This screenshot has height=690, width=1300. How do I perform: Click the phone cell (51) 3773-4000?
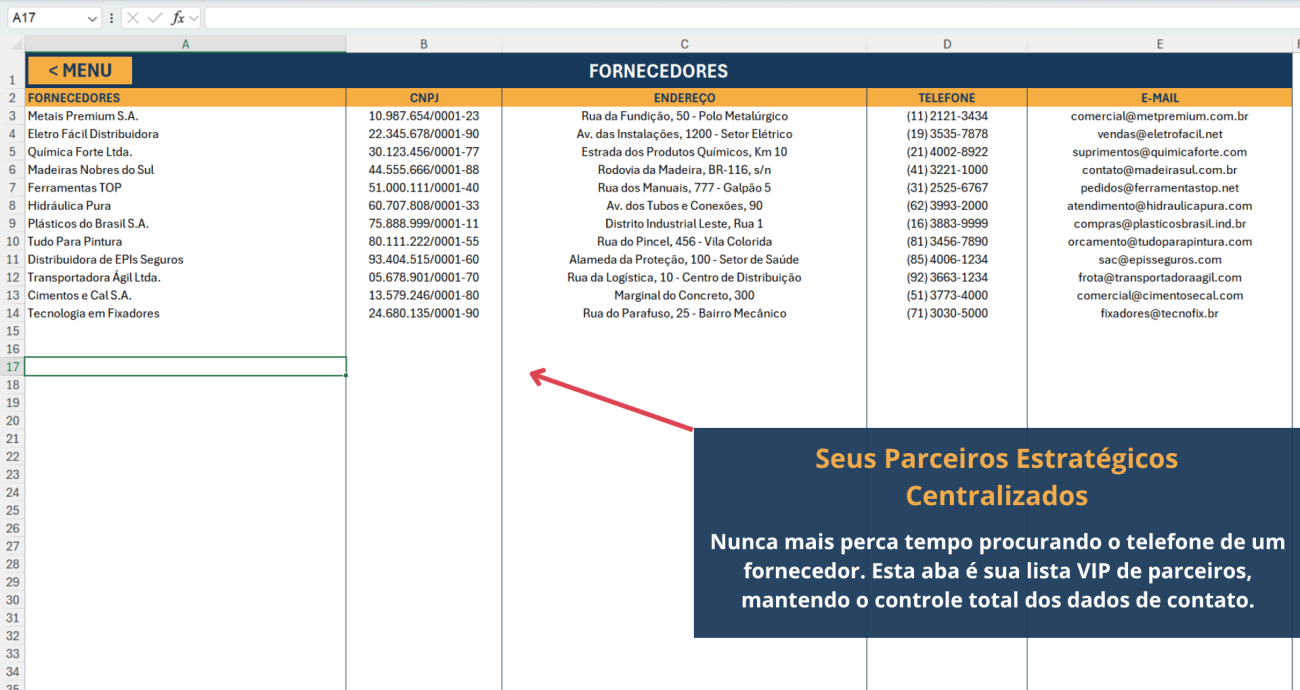tap(946, 294)
